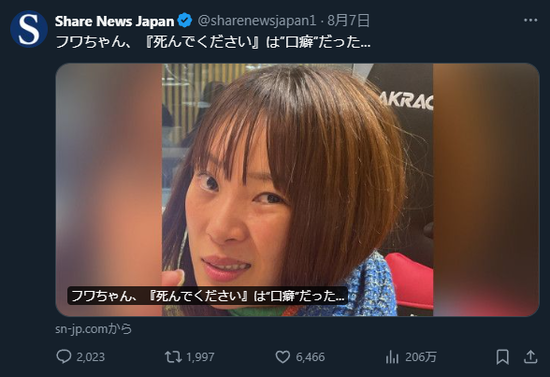Click the 2,023 replies count

(x=90, y=357)
